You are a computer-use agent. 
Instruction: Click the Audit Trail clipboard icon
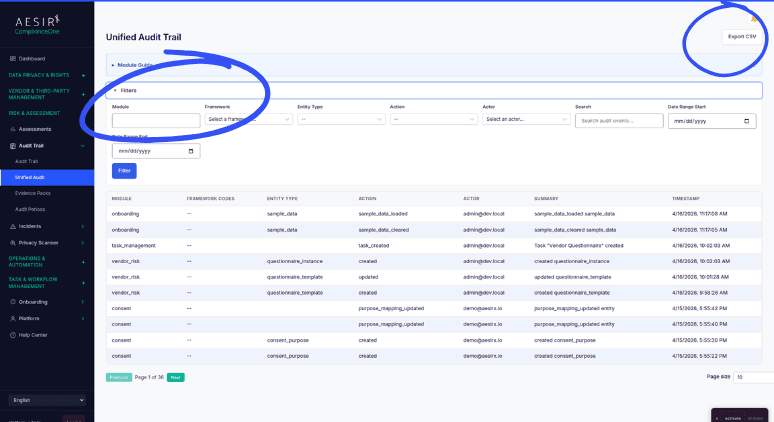13,146
